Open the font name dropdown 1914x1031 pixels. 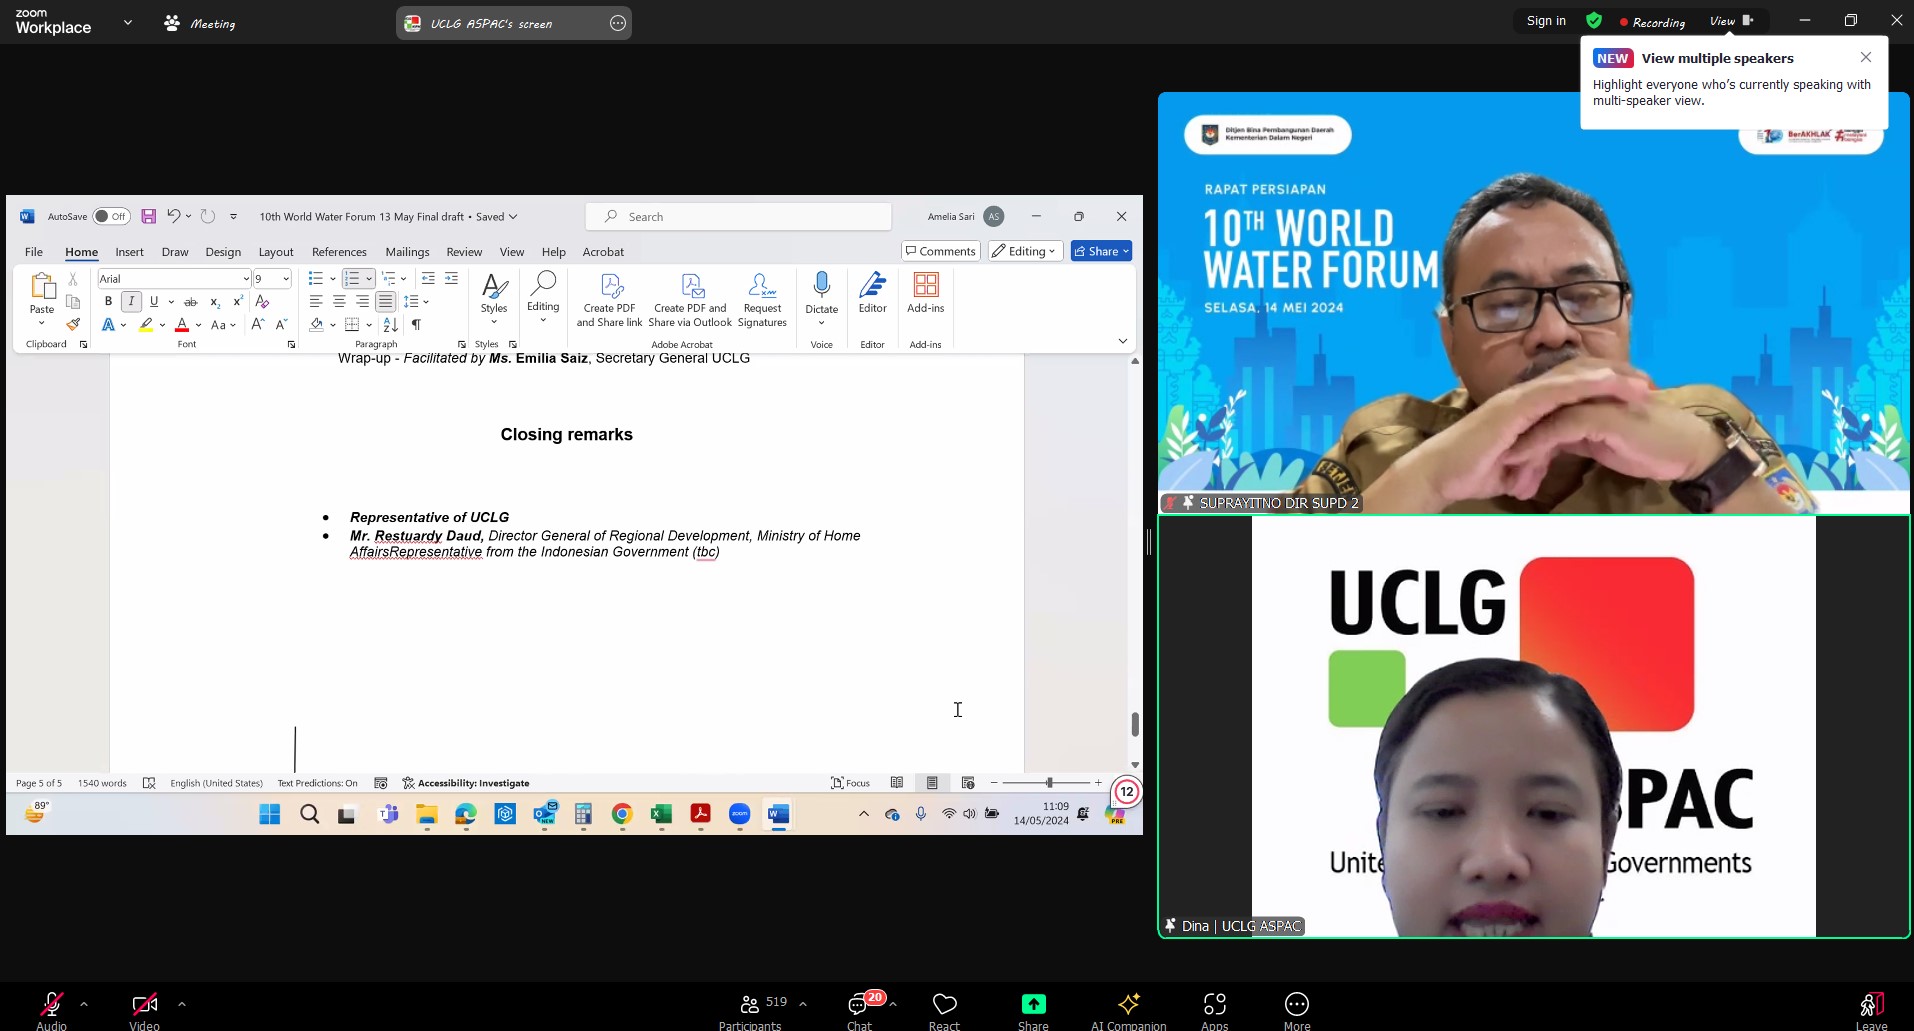pyautogui.click(x=246, y=278)
